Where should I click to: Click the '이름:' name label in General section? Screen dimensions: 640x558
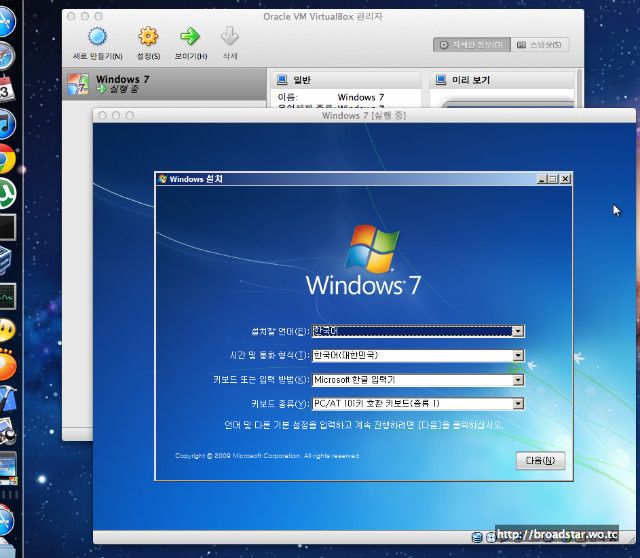pos(287,97)
